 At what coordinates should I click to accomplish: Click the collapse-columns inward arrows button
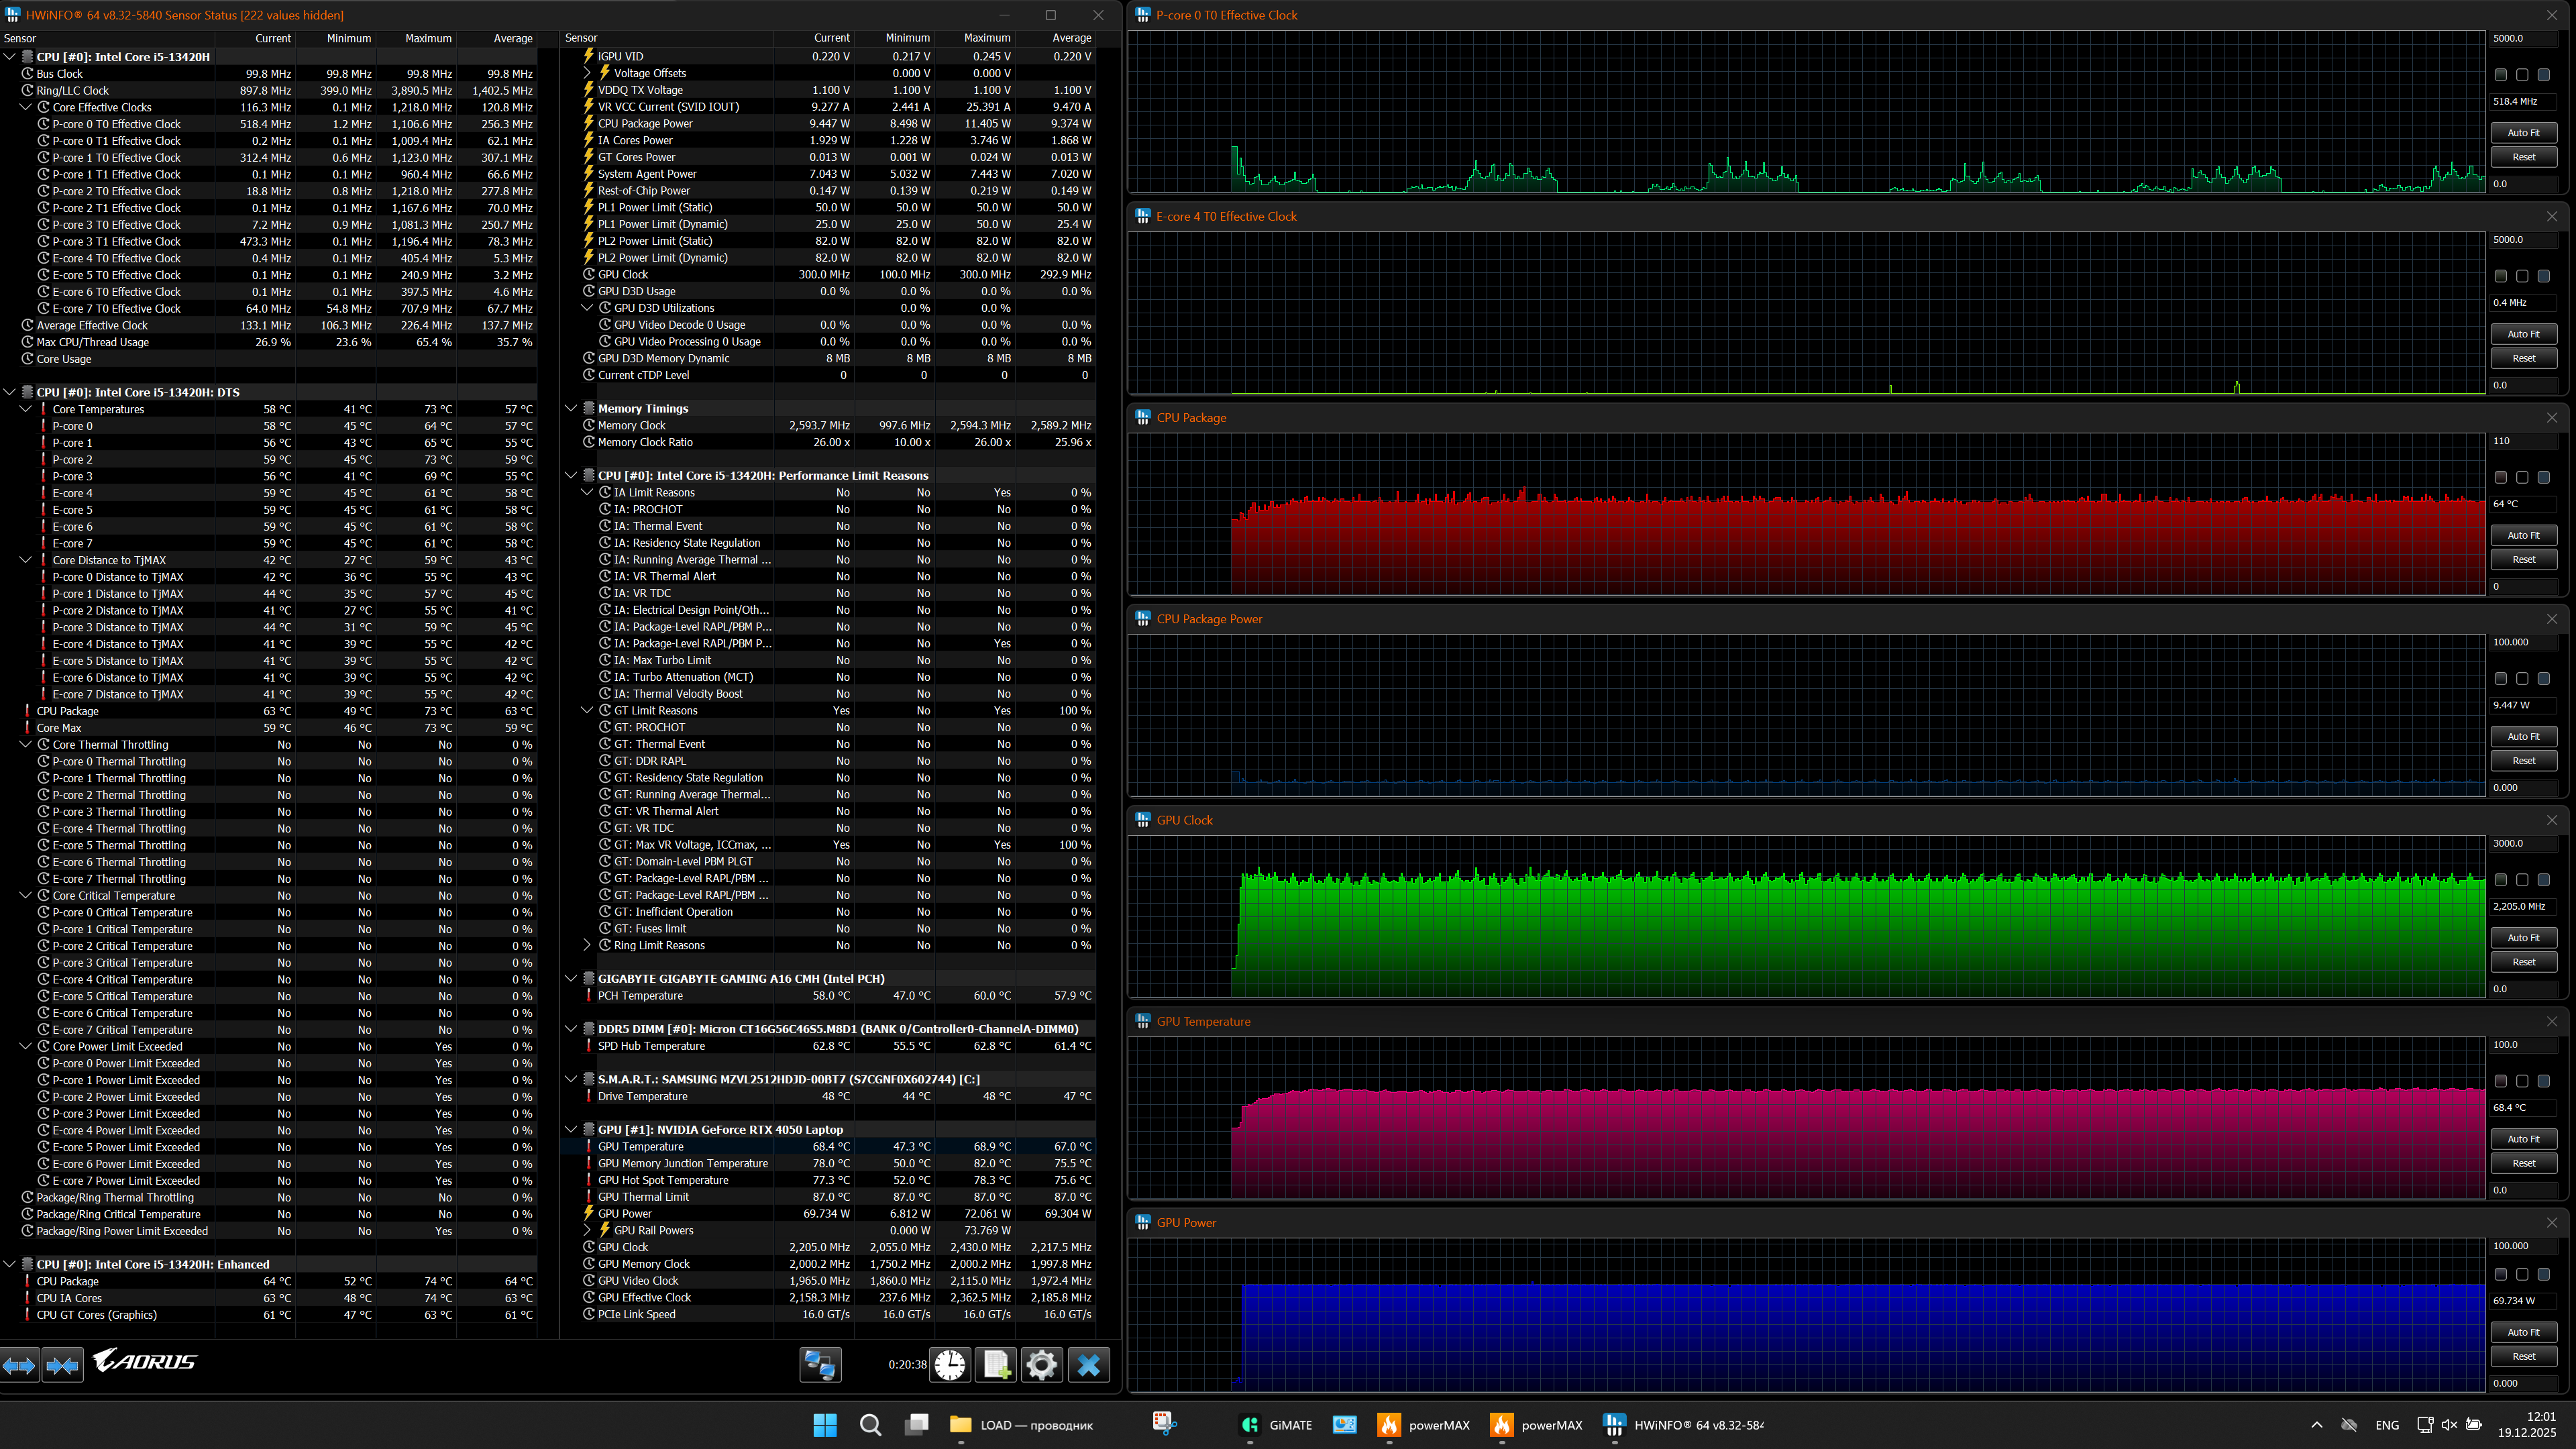(62, 1365)
